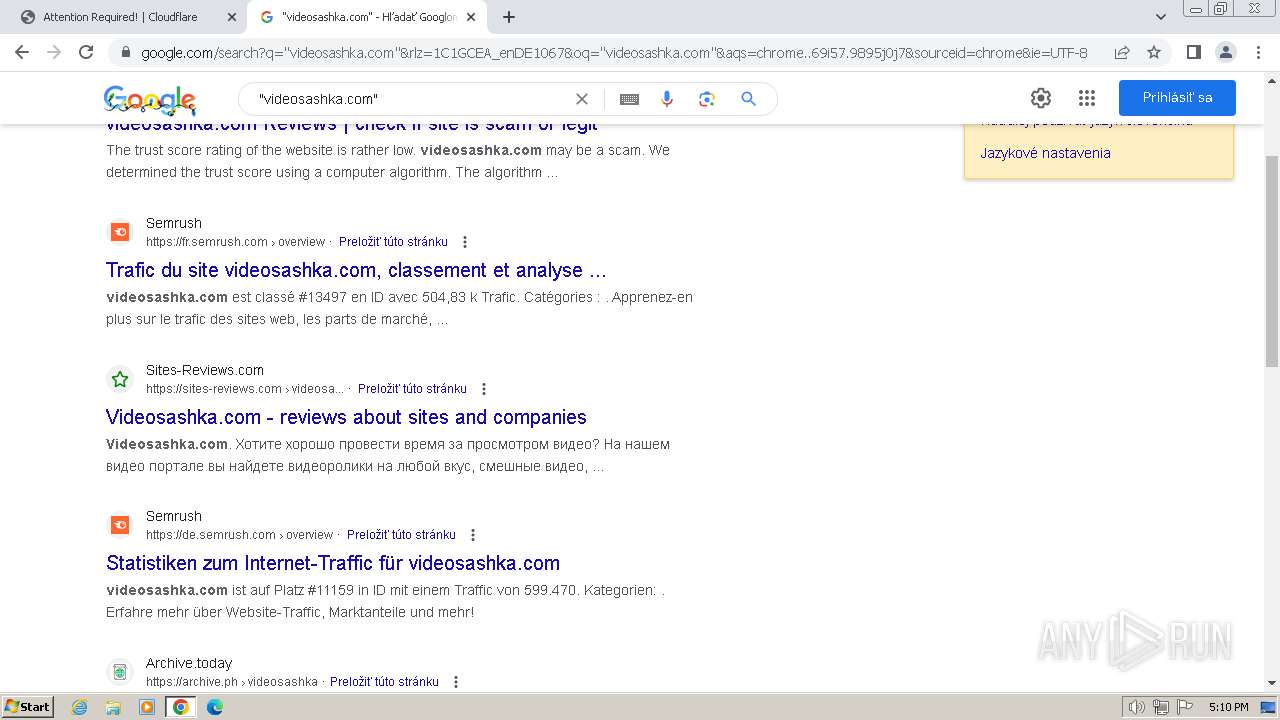Screen dimensions: 1280x720
Task: Open Google settings gear
Action: tap(1041, 98)
